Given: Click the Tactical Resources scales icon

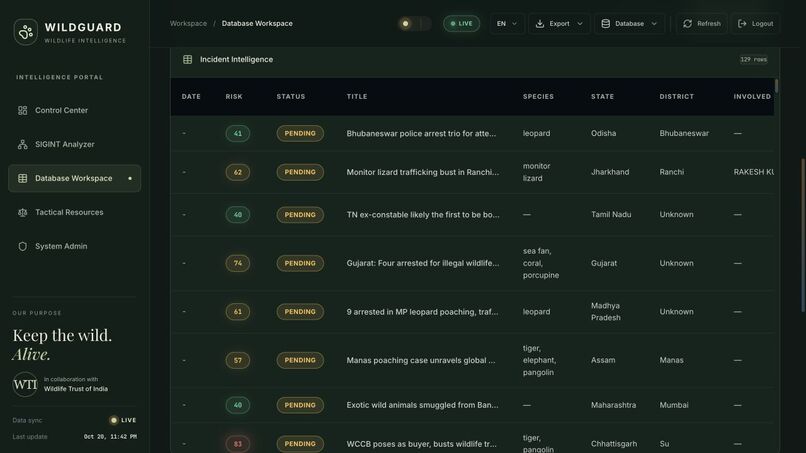Looking at the screenshot, I should point(23,212).
